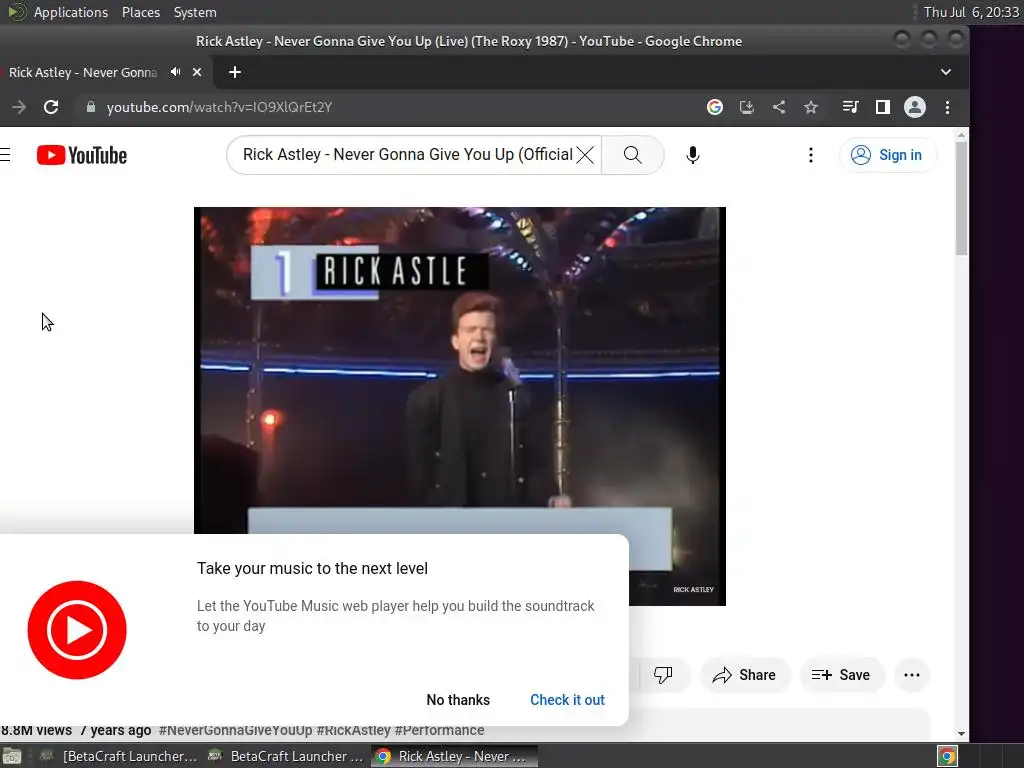This screenshot has height=768, width=1024.
Task: Dismiss promo with No thanks
Action: click(458, 699)
